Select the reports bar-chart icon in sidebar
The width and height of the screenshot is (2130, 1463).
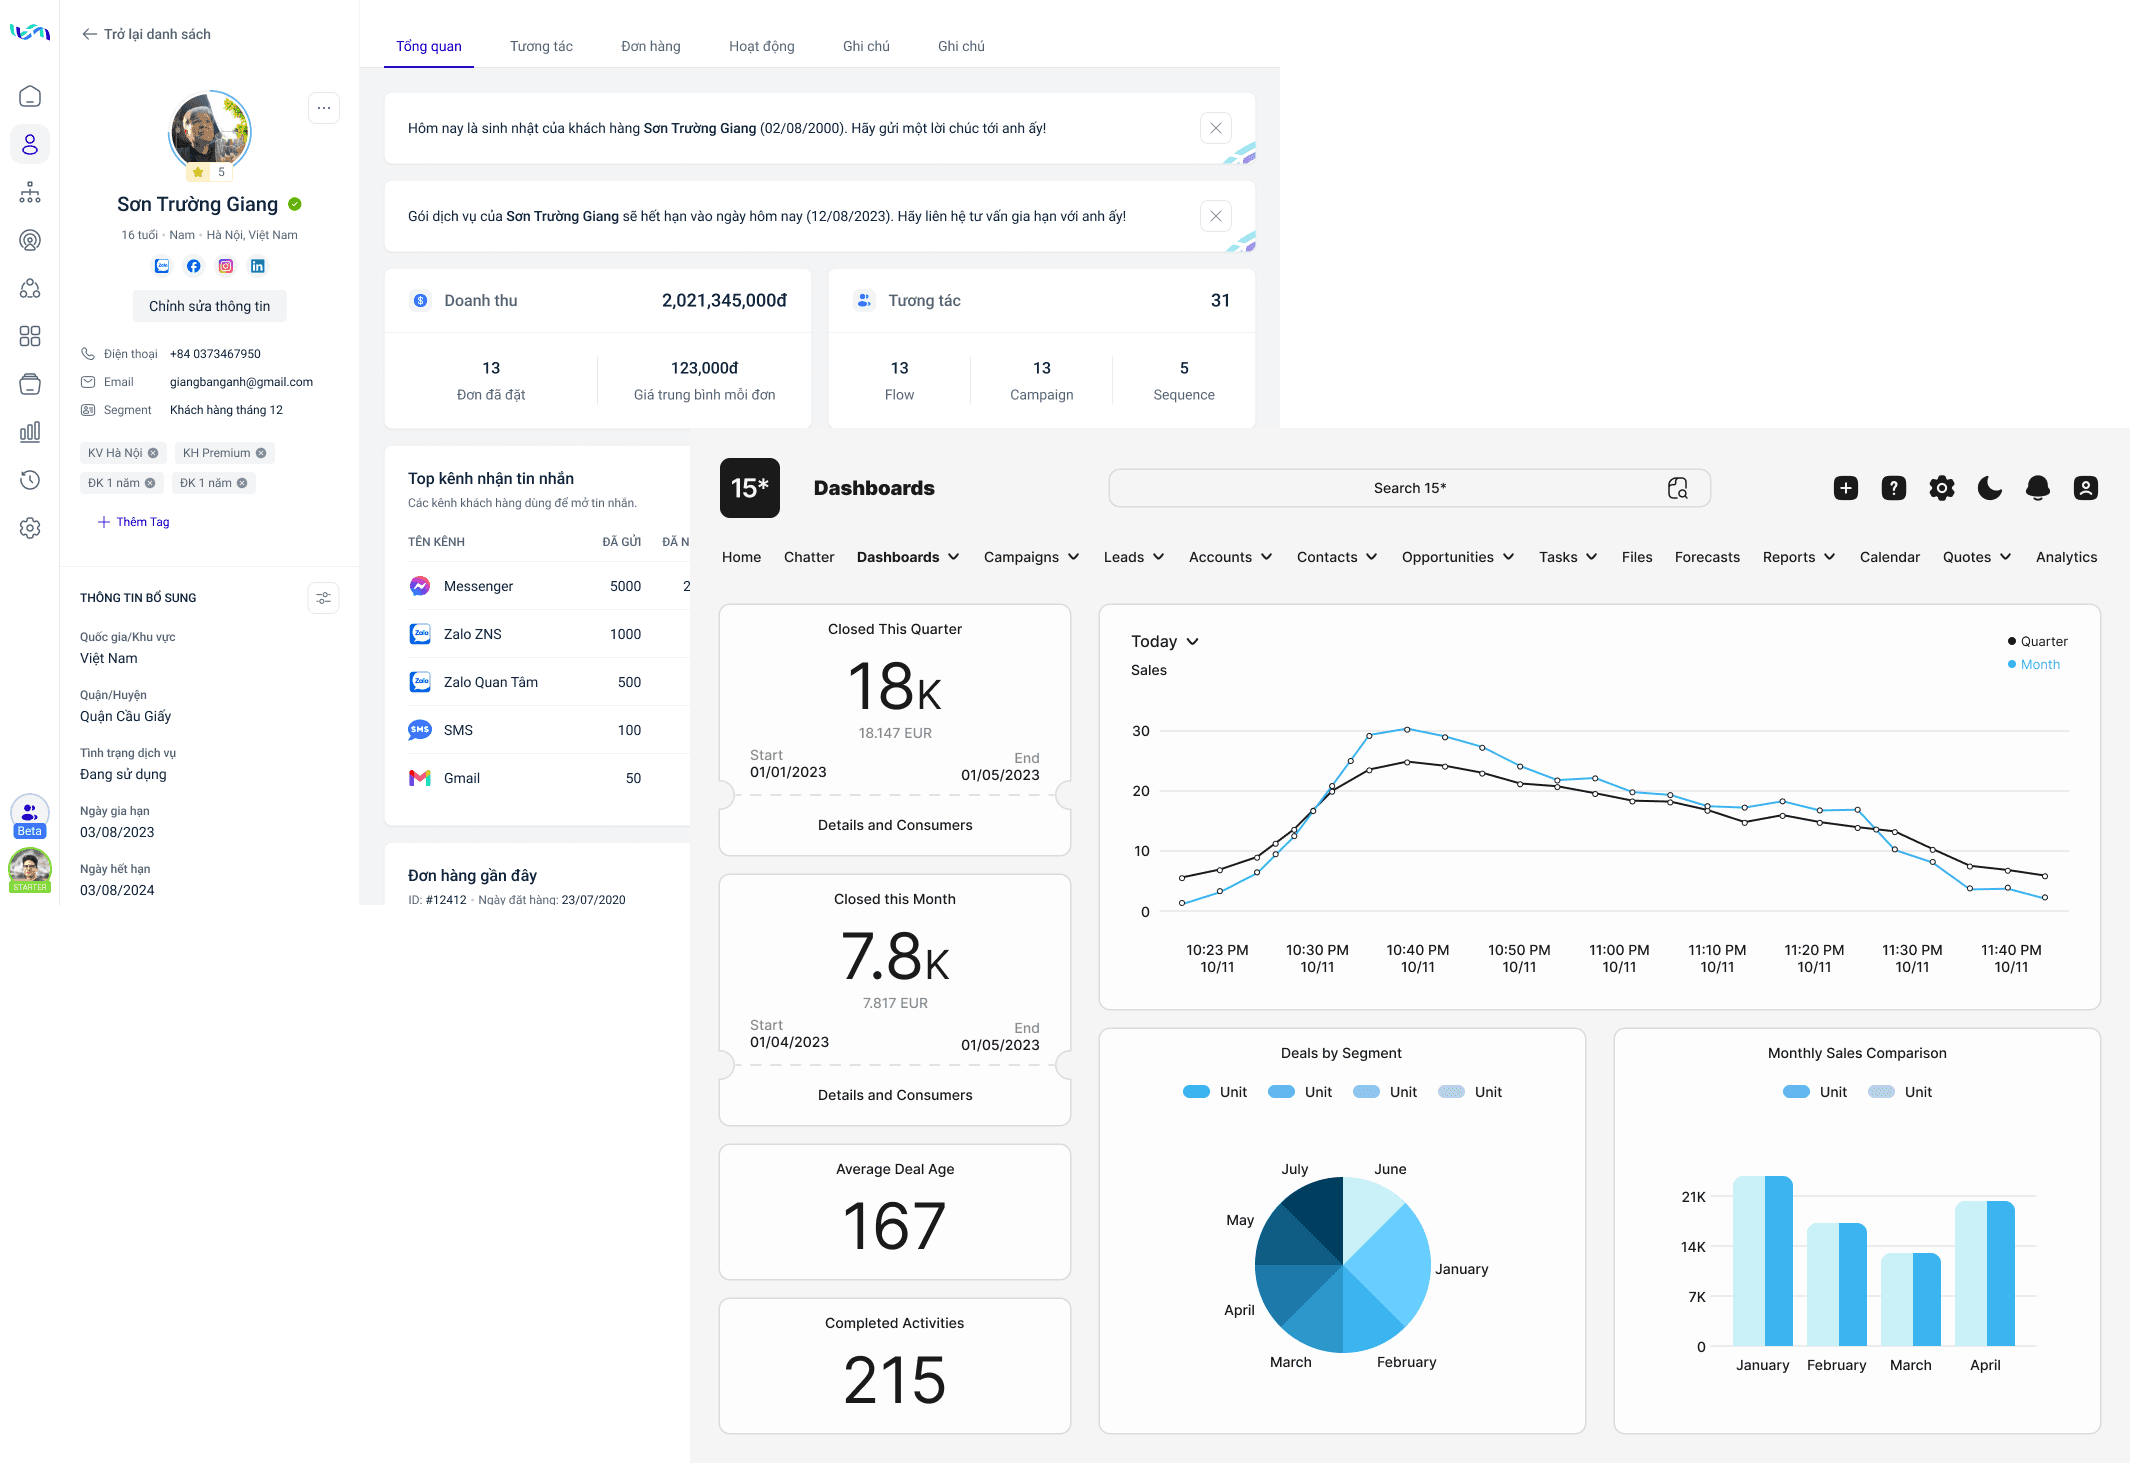[x=29, y=432]
